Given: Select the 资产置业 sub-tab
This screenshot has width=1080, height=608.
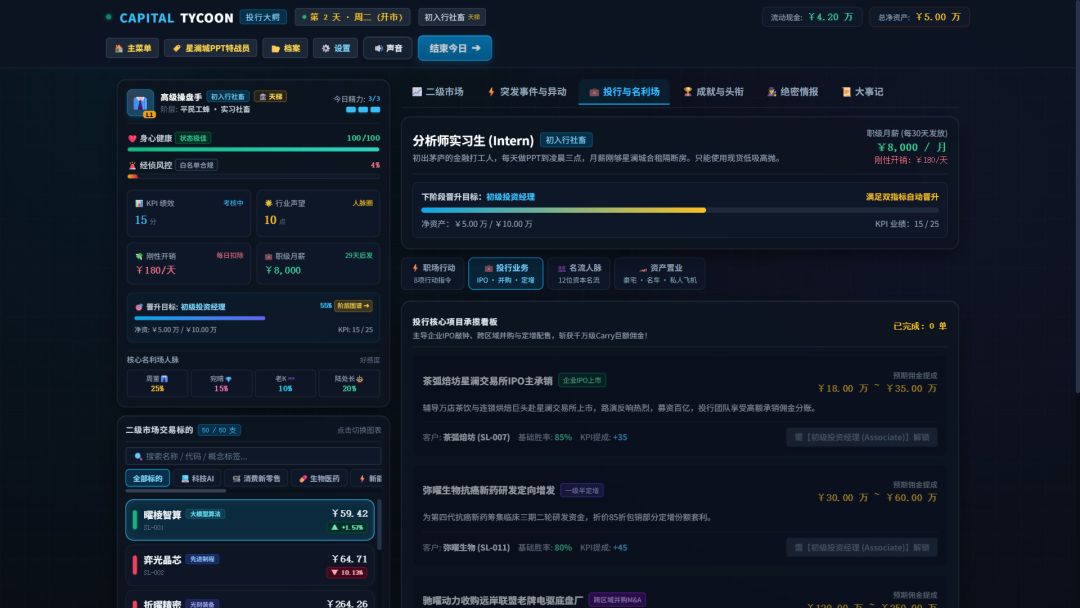Looking at the screenshot, I should pyautogui.click(x=660, y=273).
